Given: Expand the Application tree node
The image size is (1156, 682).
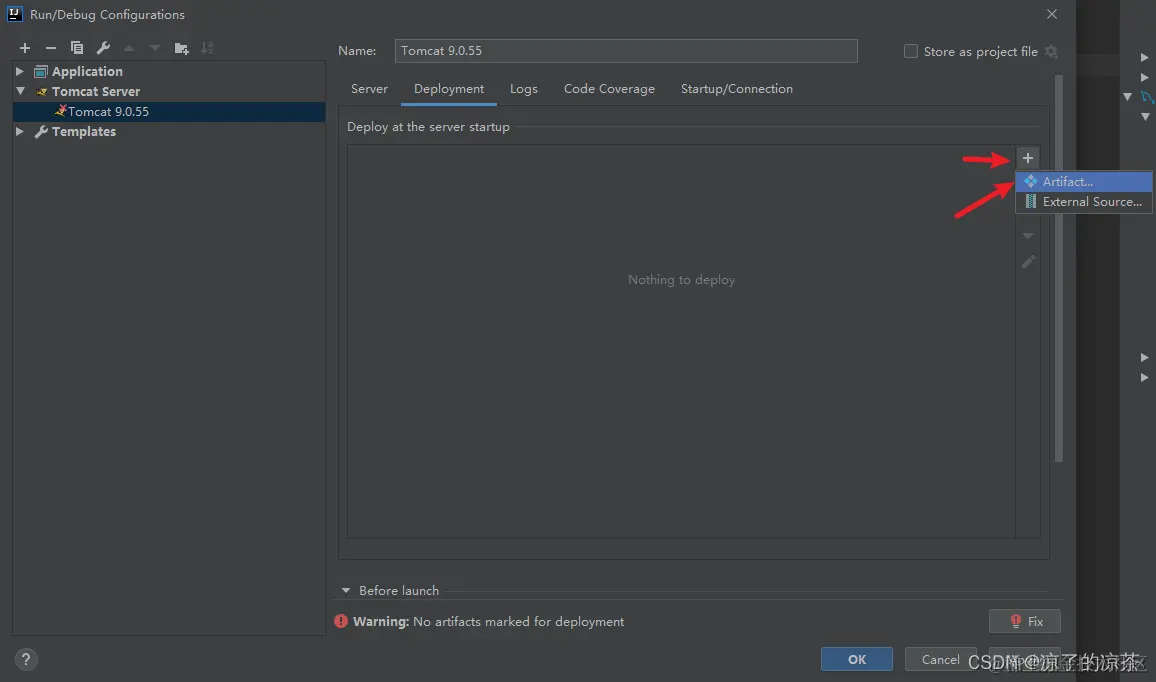Looking at the screenshot, I should click(20, 72).
